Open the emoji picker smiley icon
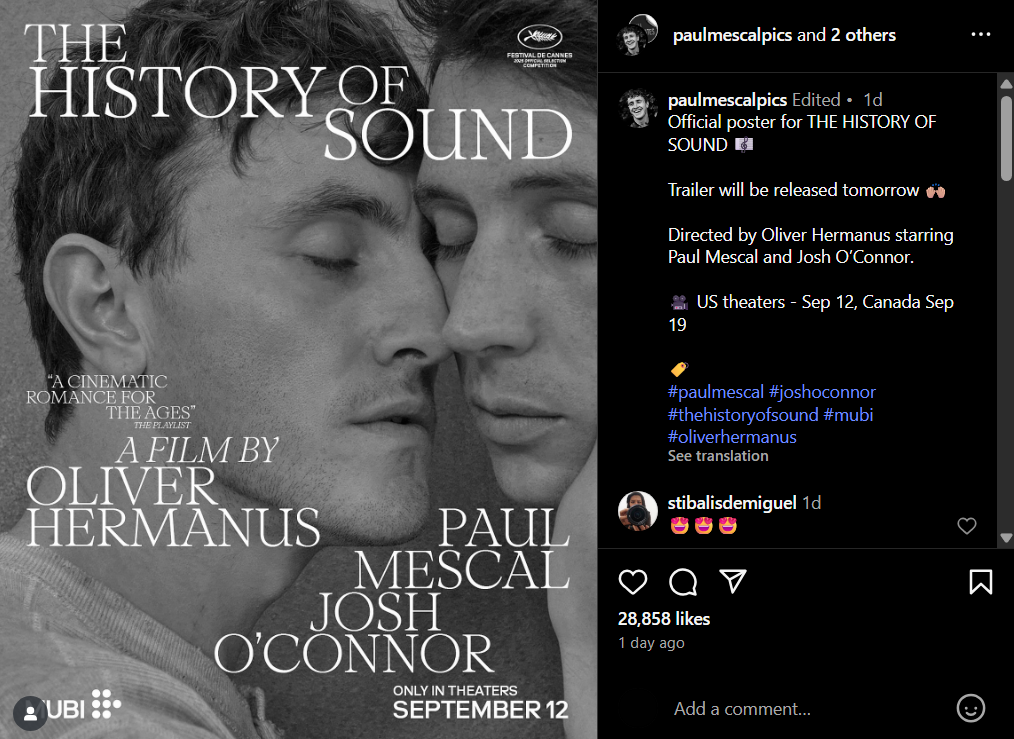 point(970,708)
